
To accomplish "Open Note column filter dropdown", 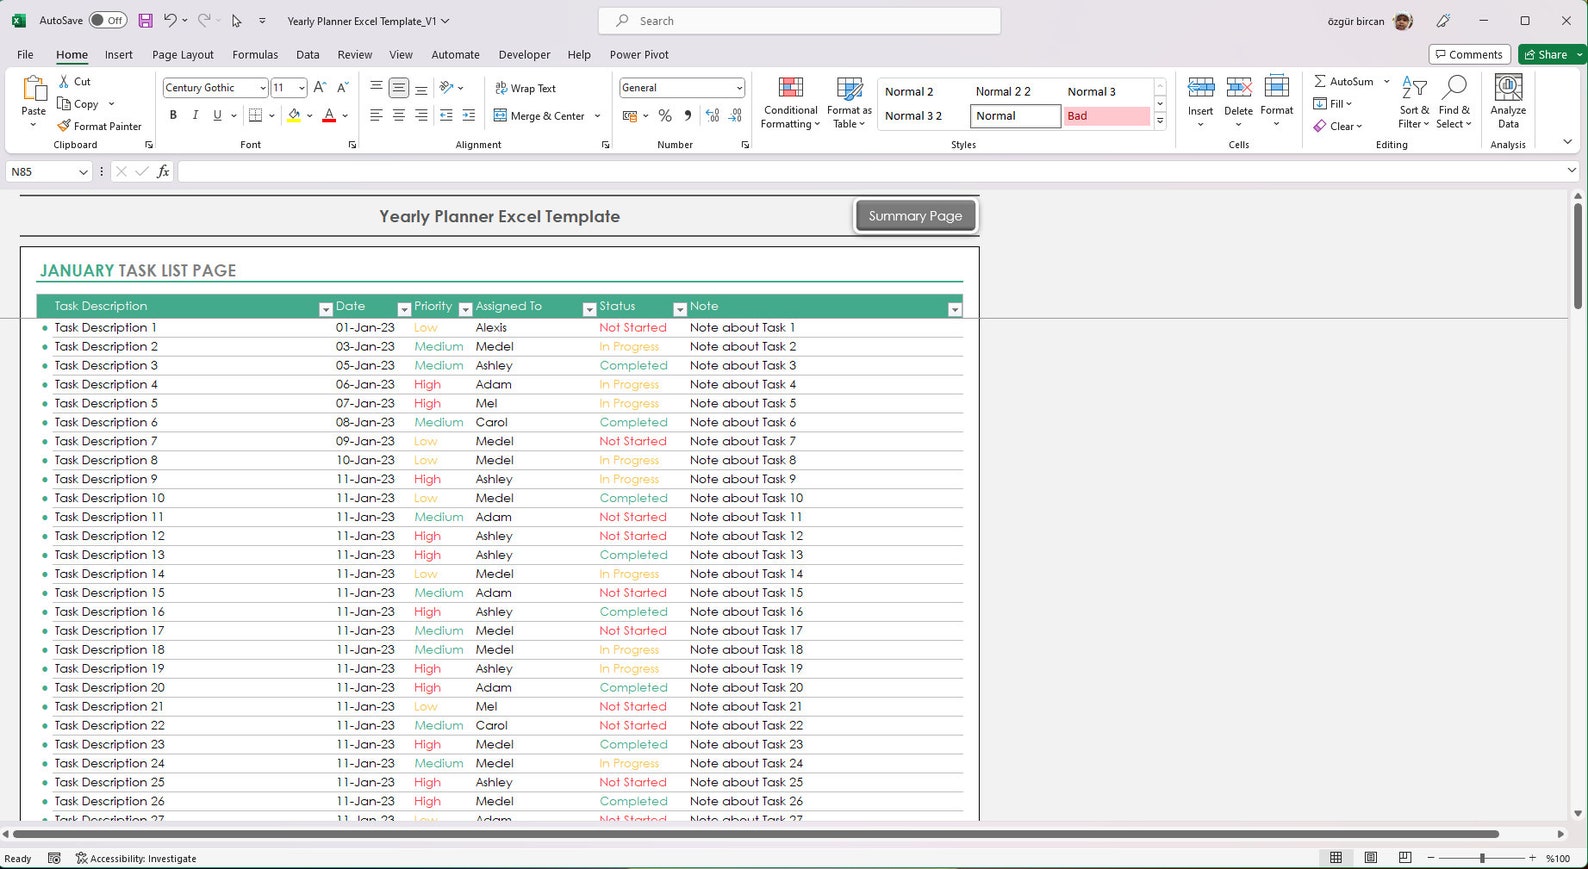I will (955, 309).
